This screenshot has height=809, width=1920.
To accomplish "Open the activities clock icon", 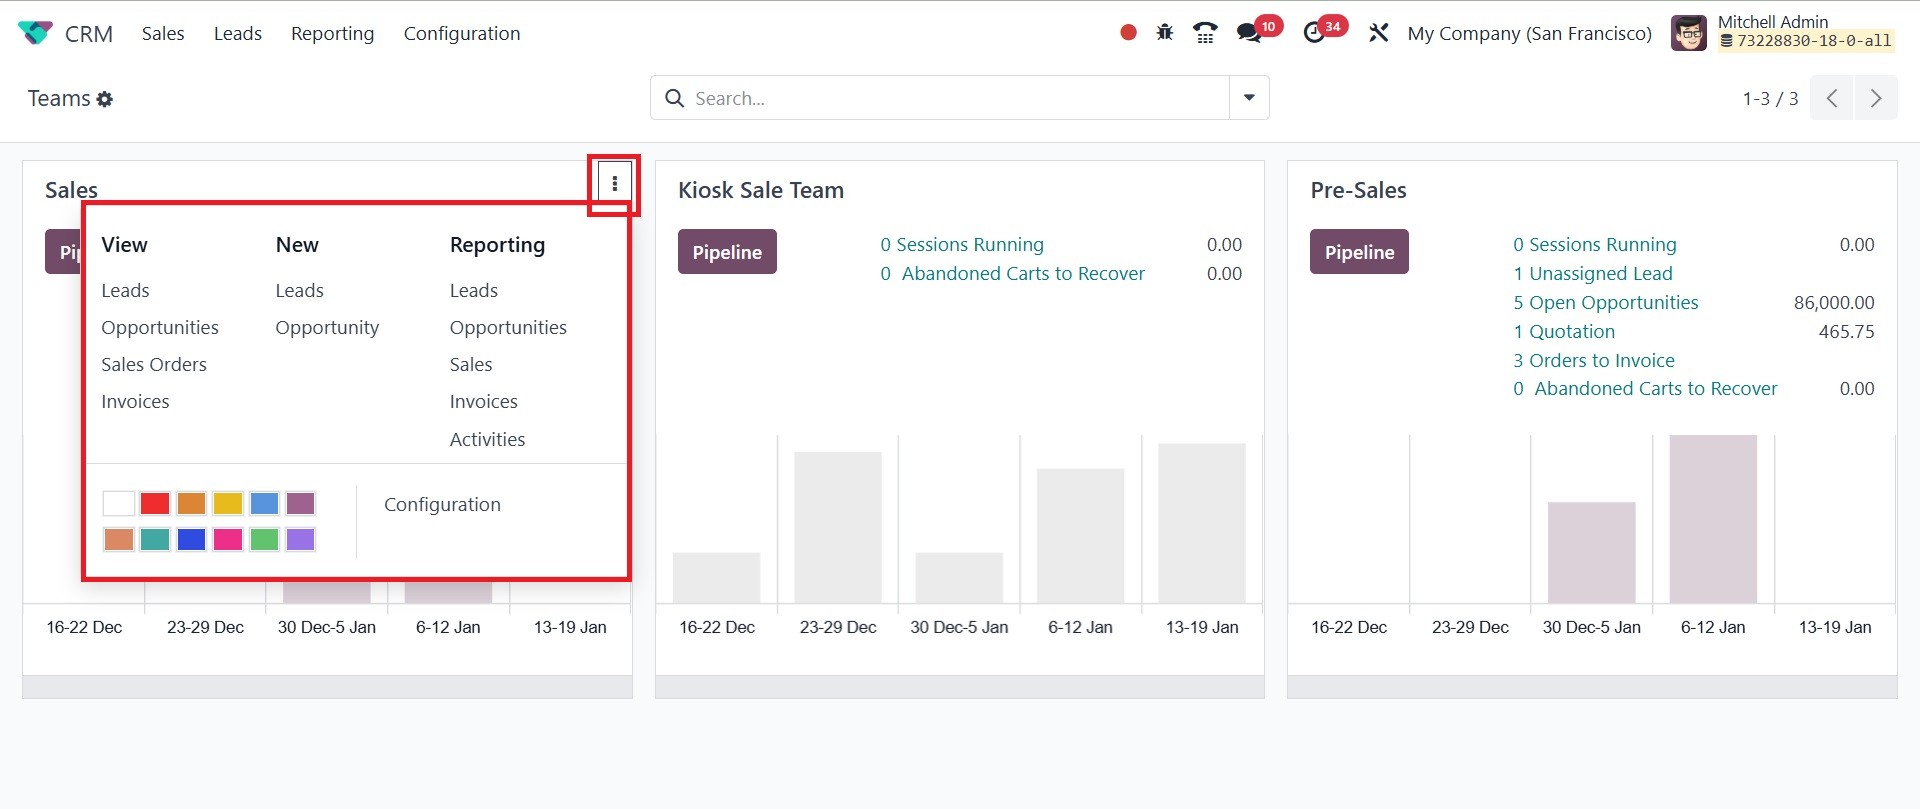I will click(1314, 33).
